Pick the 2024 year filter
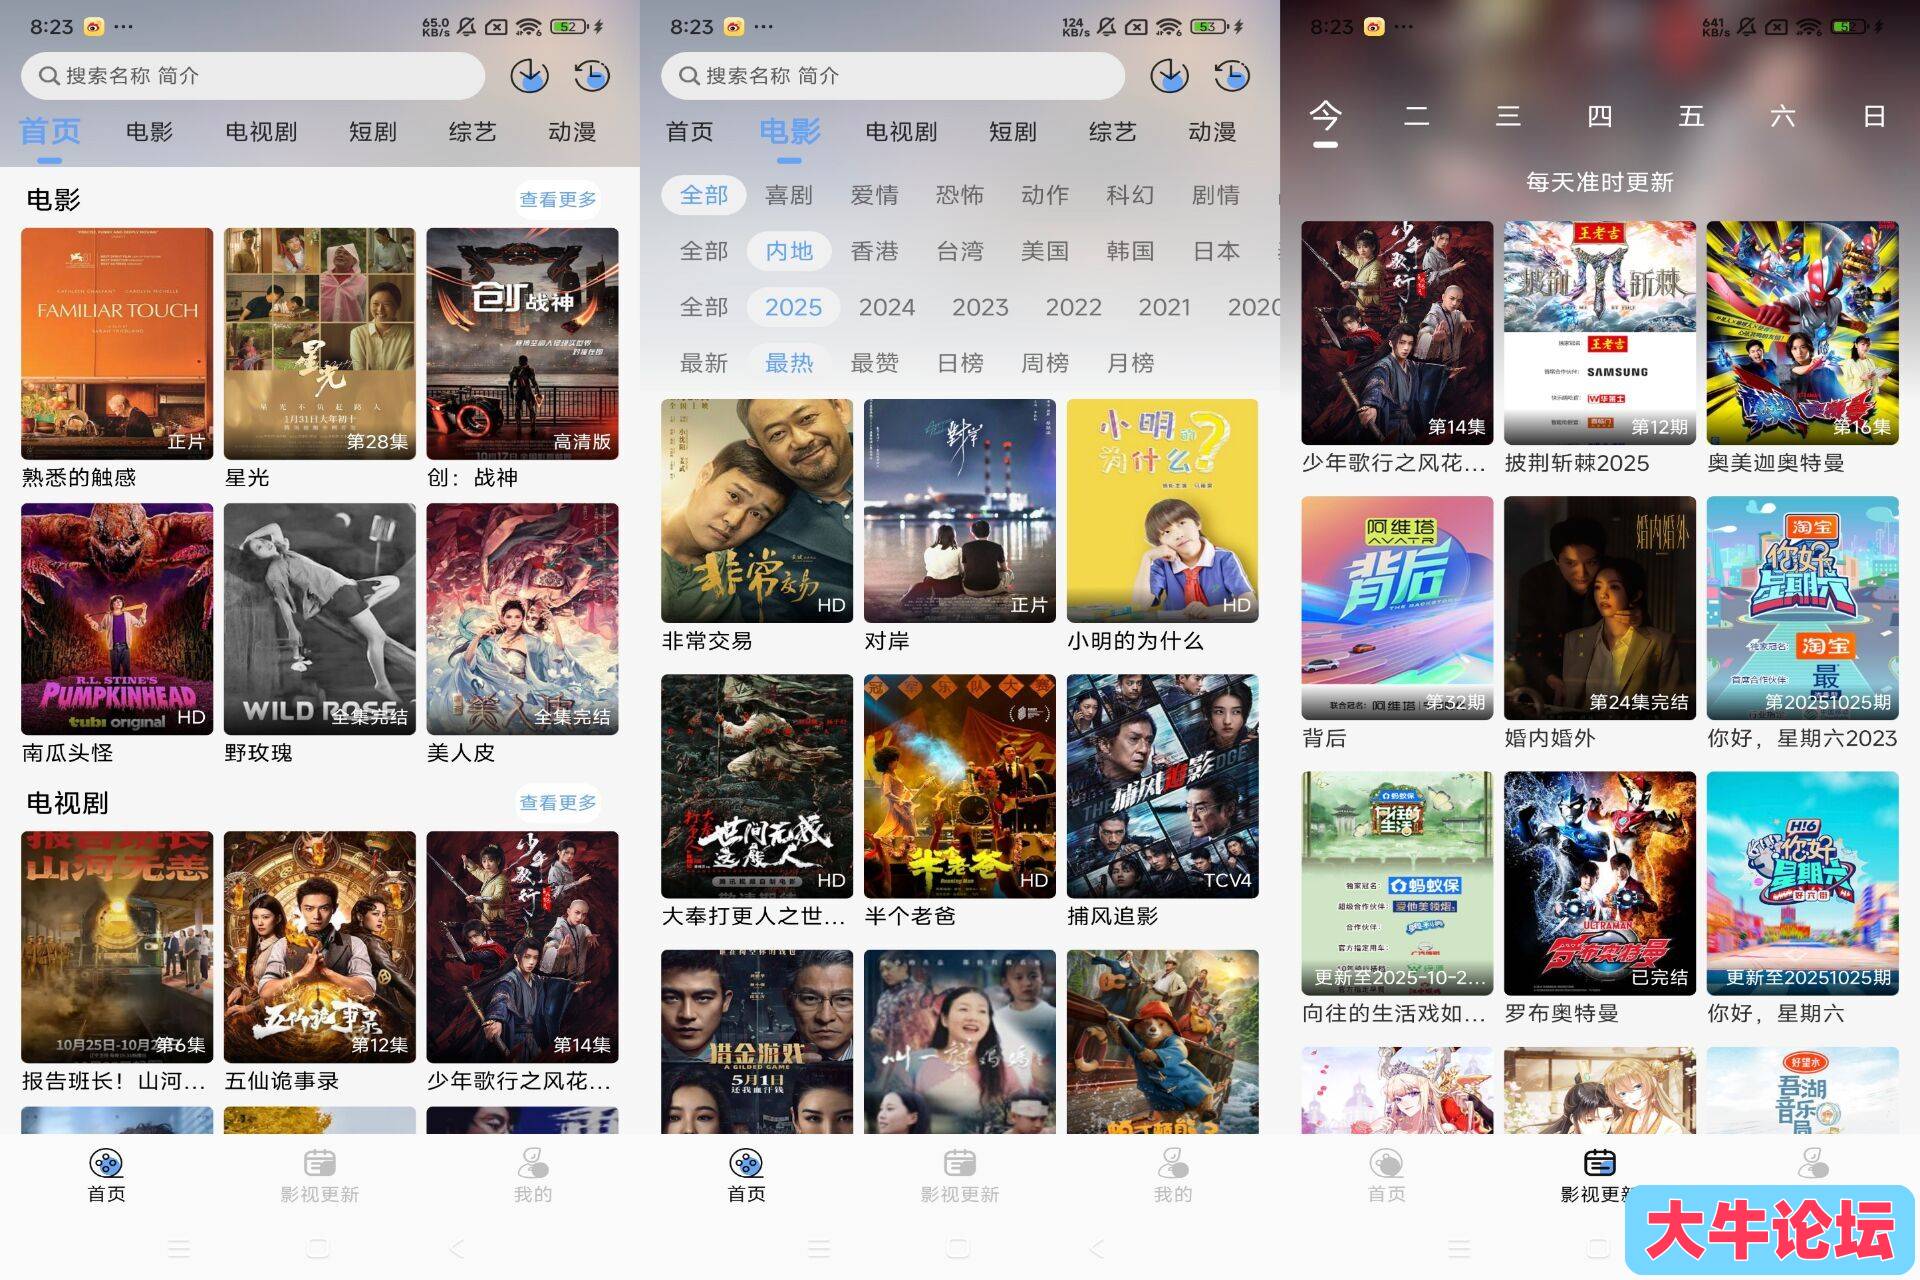Screen dimensions: 1920x1280 coord(886,307)
